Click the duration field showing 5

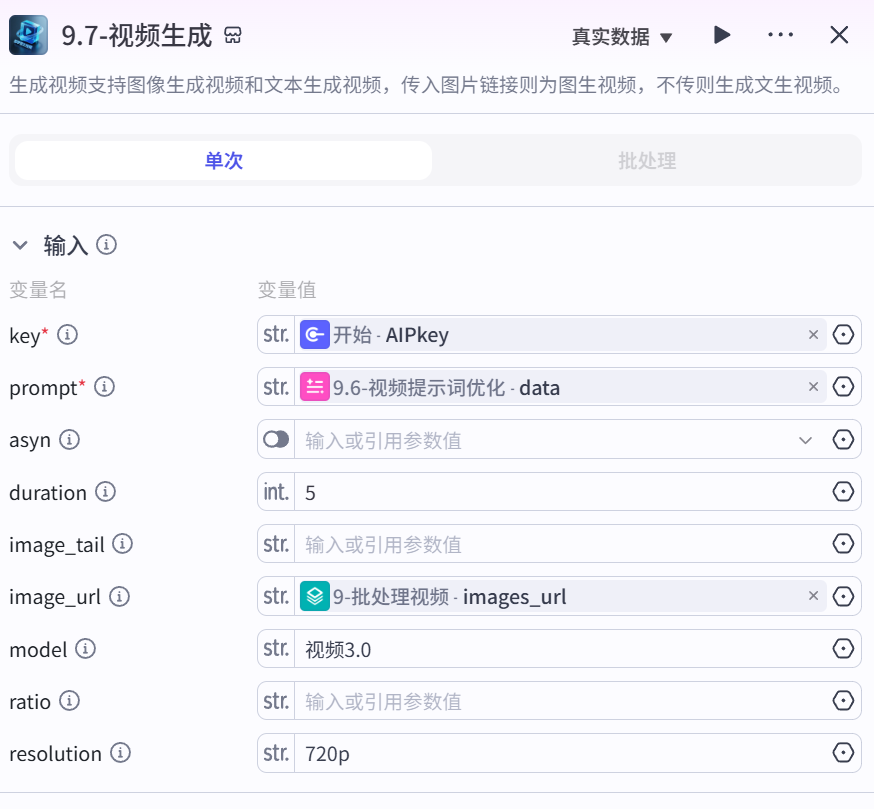click(x=560, y=492)
